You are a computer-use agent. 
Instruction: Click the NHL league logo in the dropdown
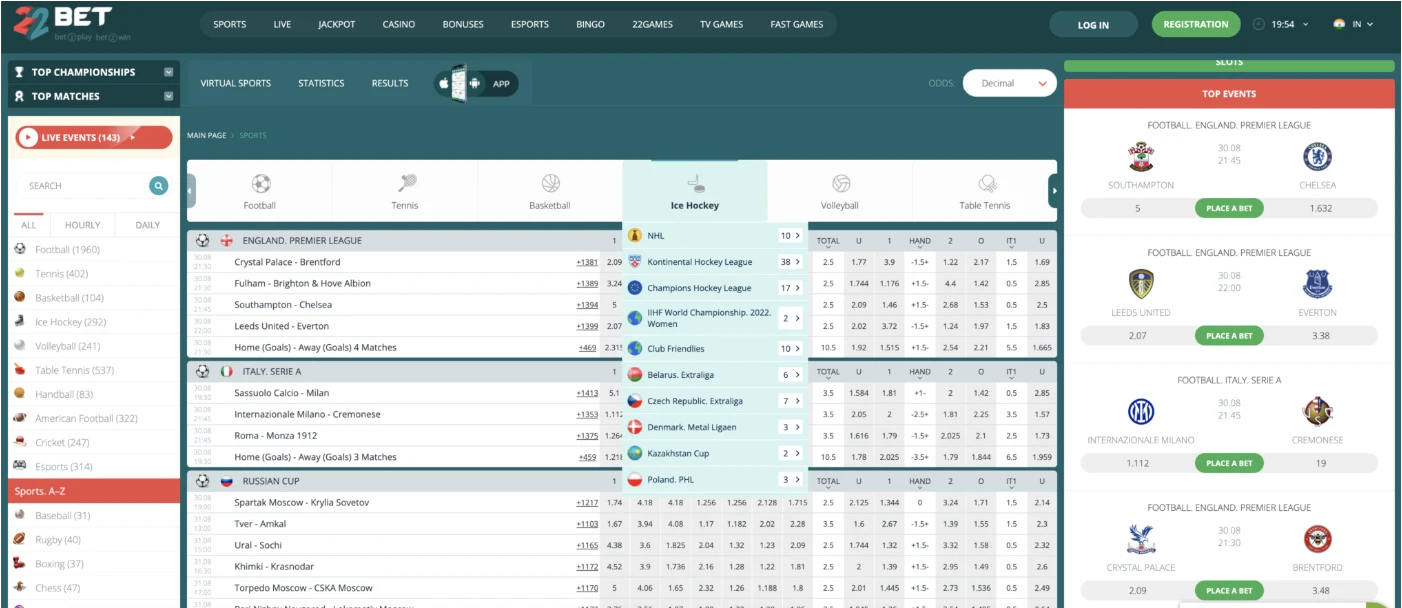tap(634, 236)
